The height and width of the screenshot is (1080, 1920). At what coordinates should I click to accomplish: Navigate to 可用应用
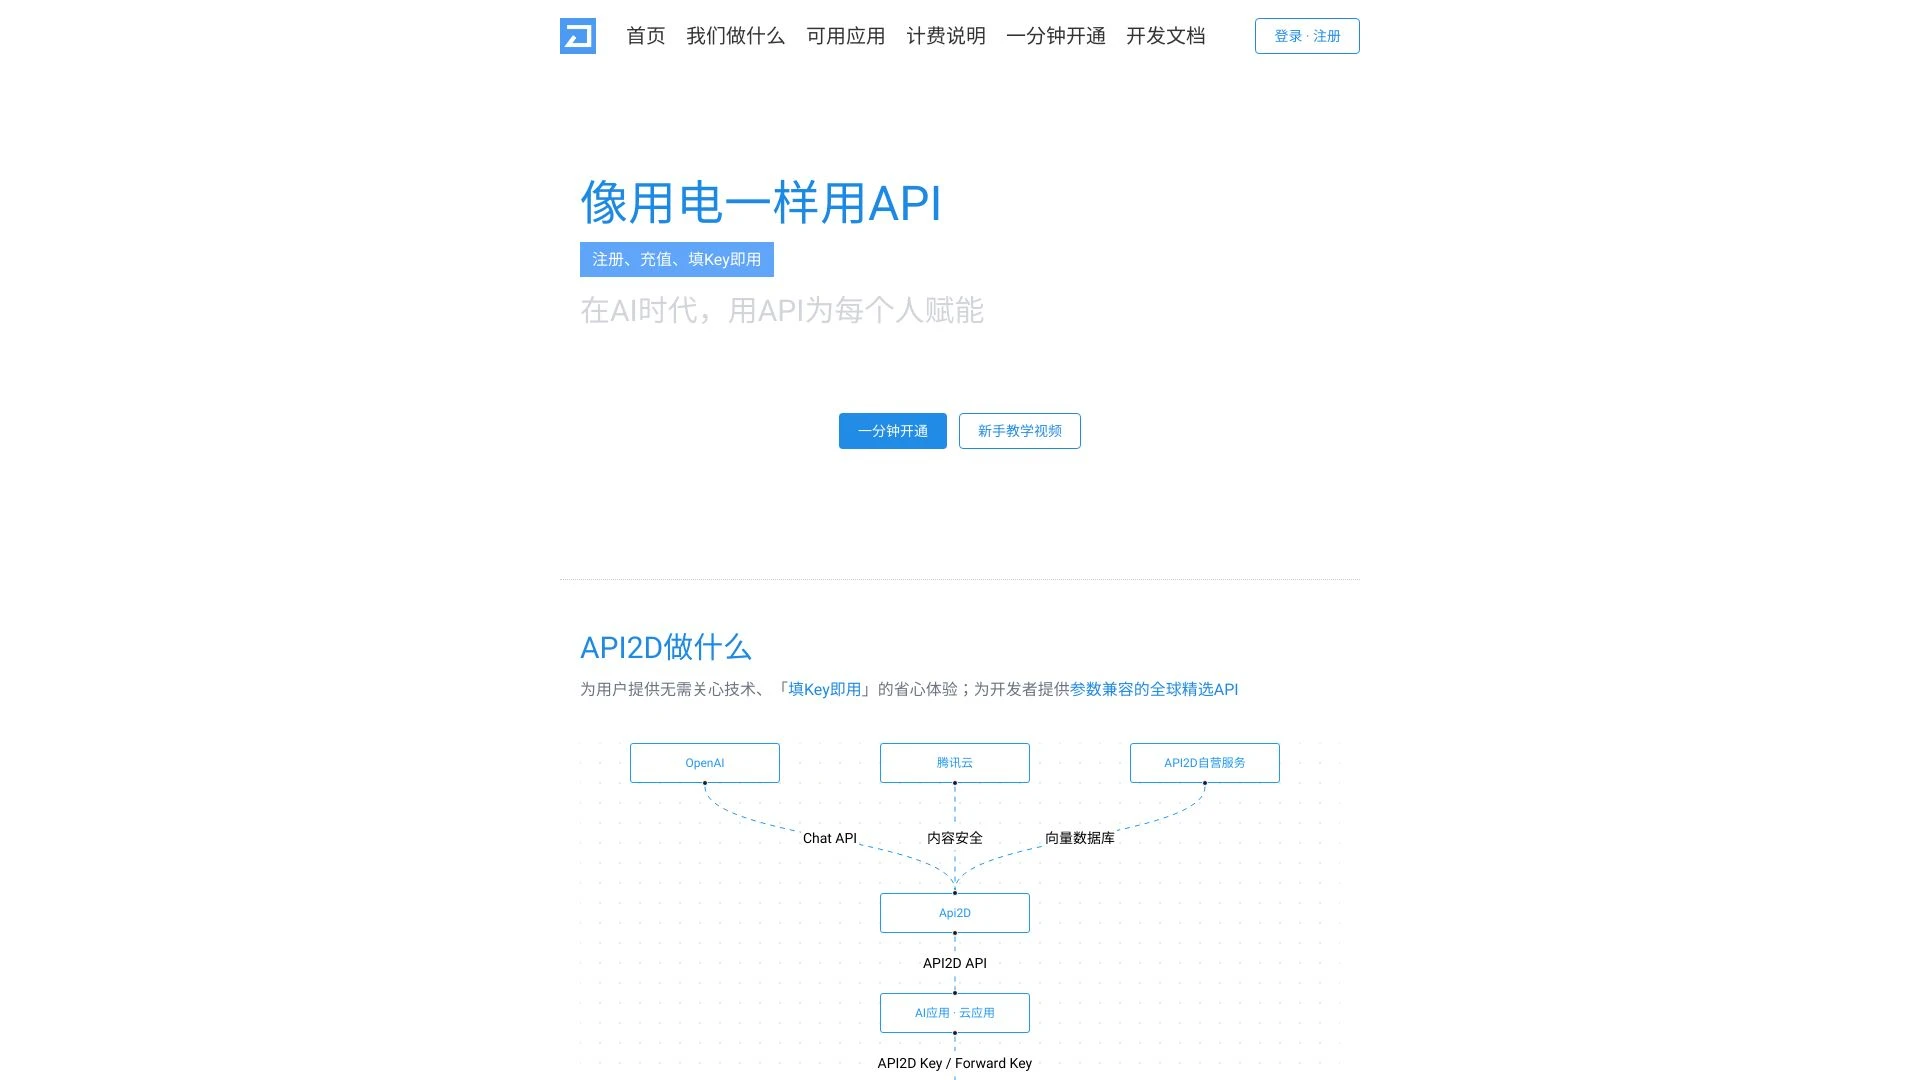[x=846, y=36]
